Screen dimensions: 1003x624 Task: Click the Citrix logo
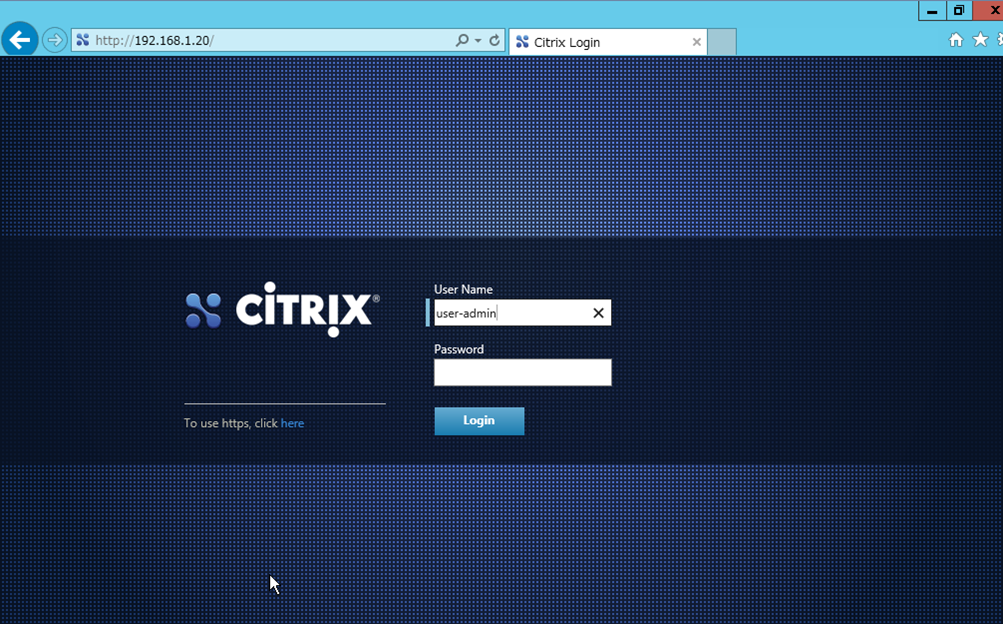282,309
